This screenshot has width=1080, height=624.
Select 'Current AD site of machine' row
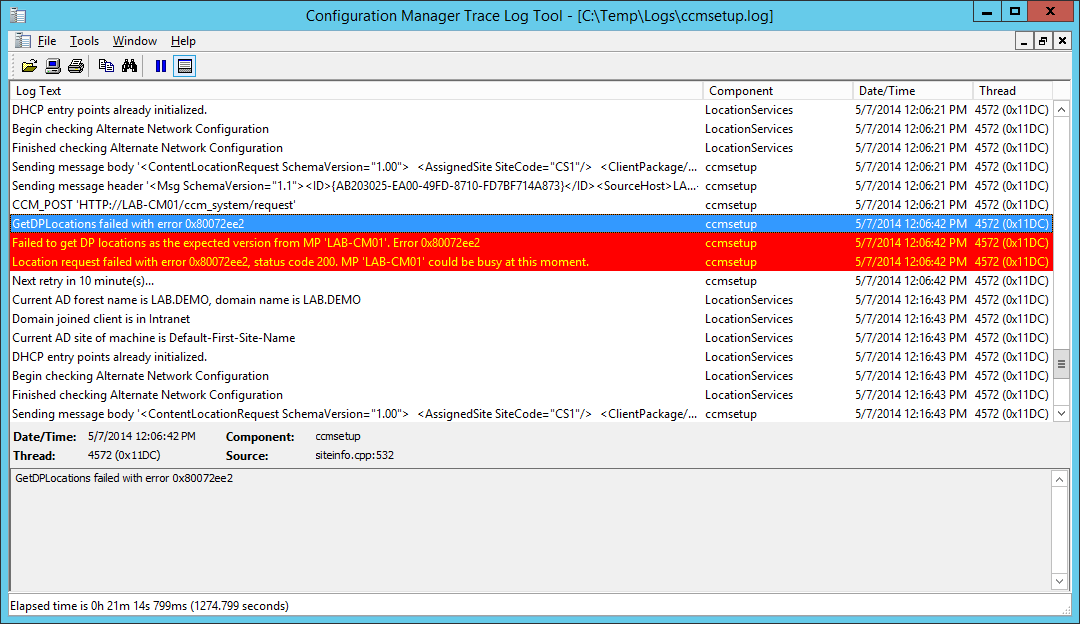pyautogui.click(x=531, y=338)
